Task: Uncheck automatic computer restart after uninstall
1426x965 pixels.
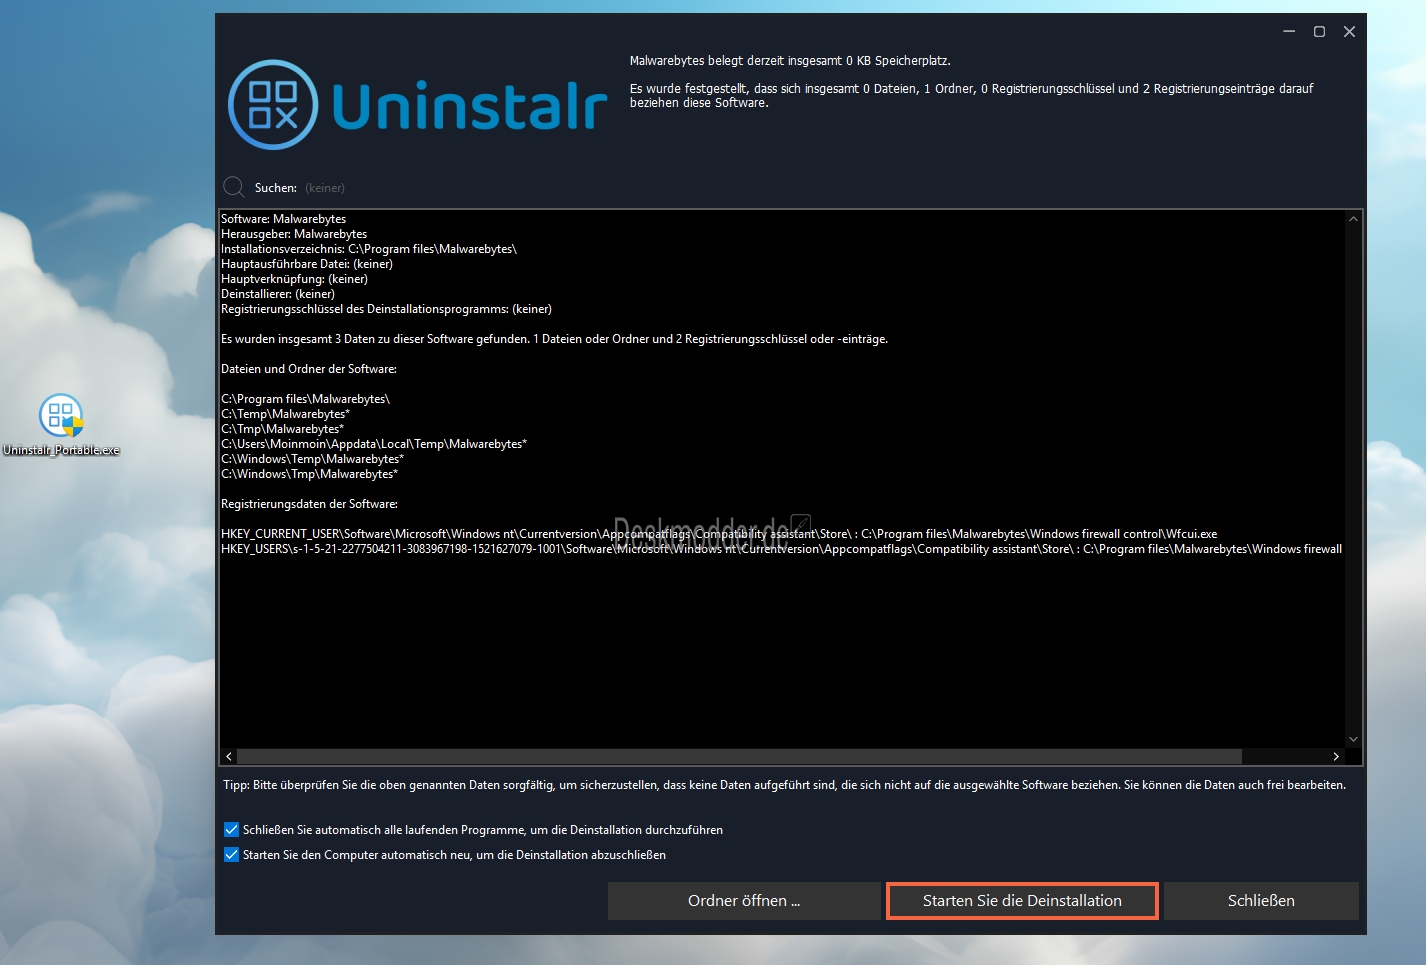Action: pos(231,855)
